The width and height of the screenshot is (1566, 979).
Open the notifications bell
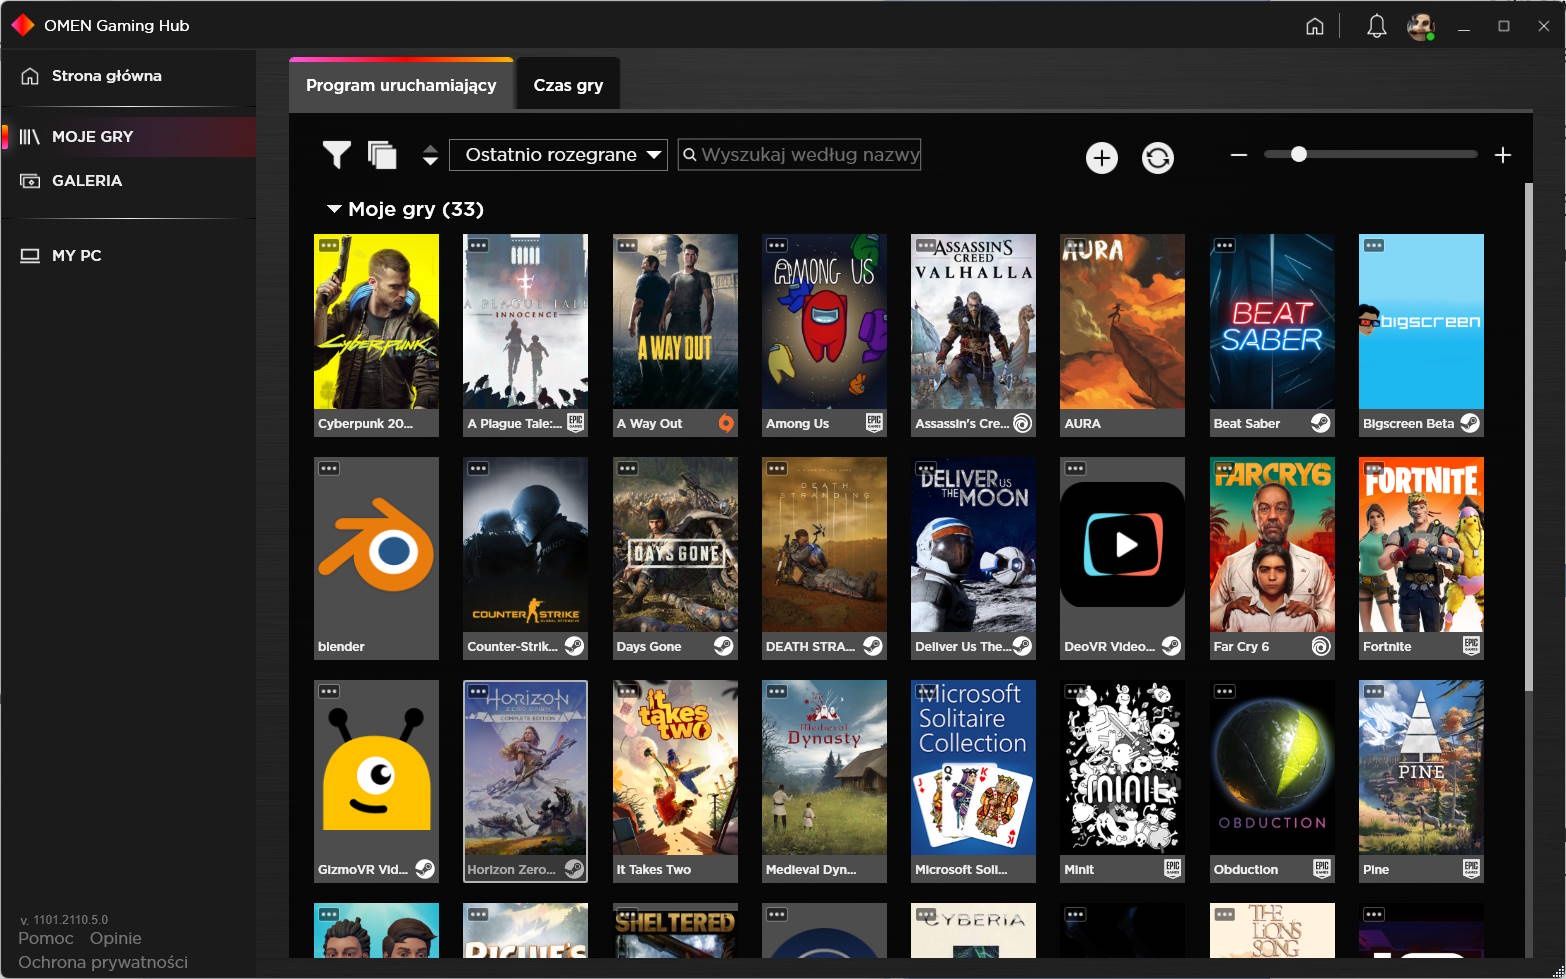(x=1377, y=26)
